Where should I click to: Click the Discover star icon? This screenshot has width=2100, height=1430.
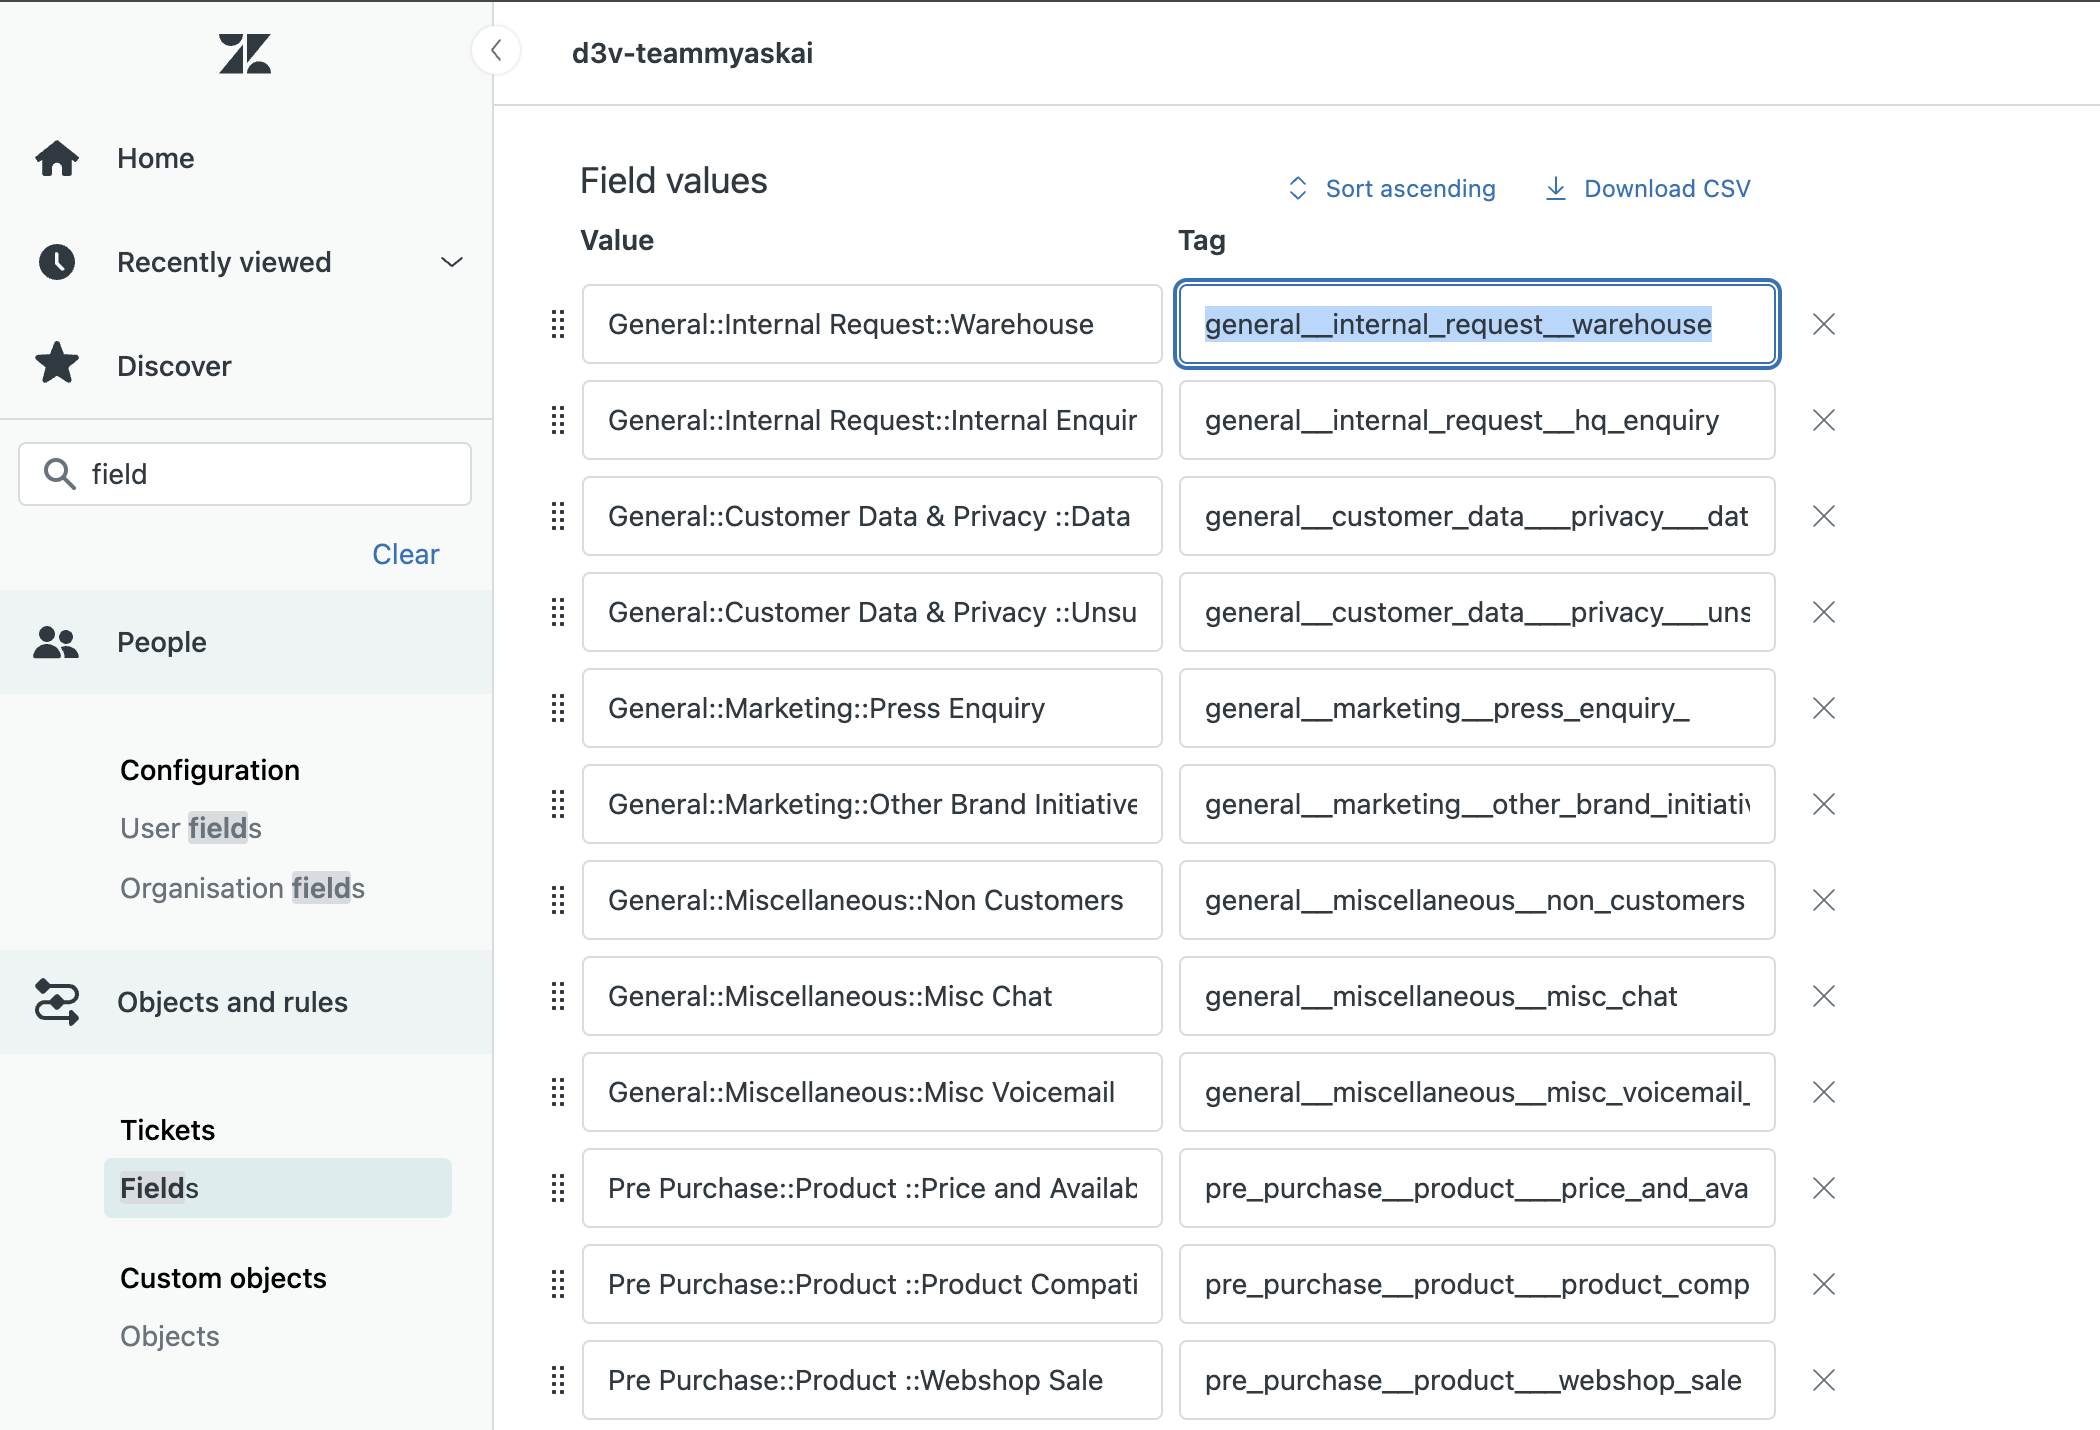(57, 364)
